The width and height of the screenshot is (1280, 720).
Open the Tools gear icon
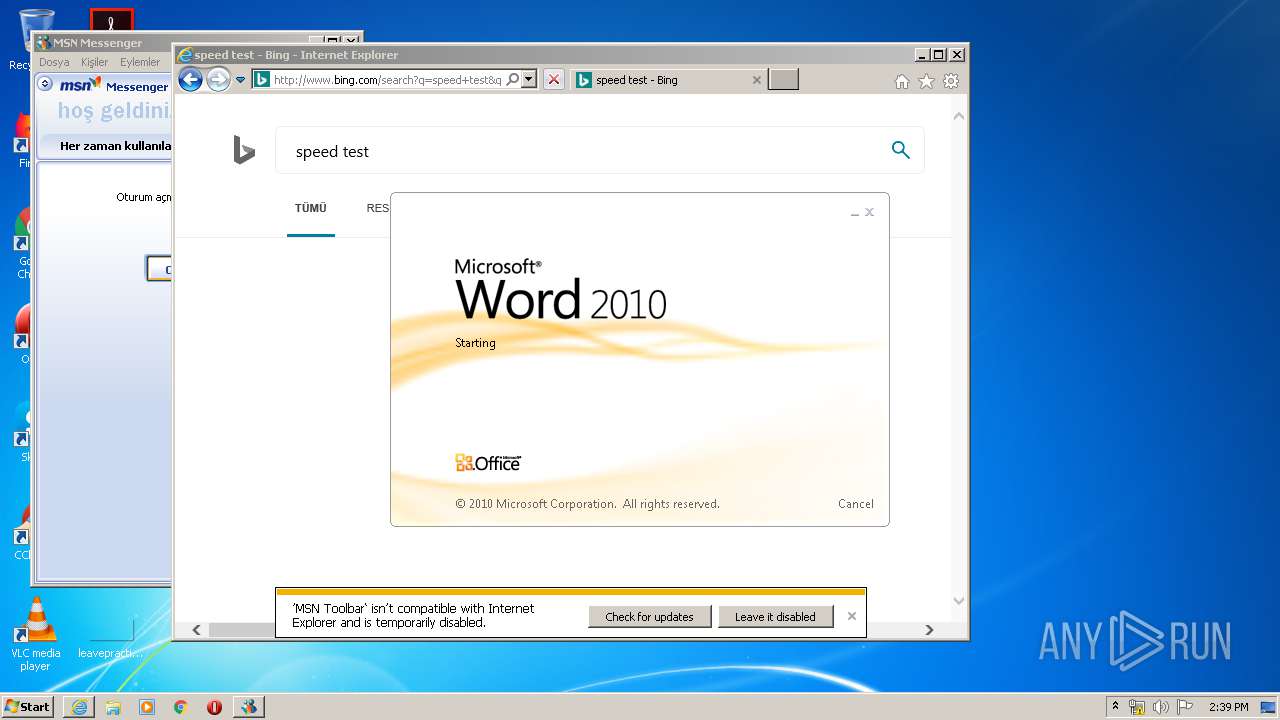pyautogui.click(x=951, y=81)
